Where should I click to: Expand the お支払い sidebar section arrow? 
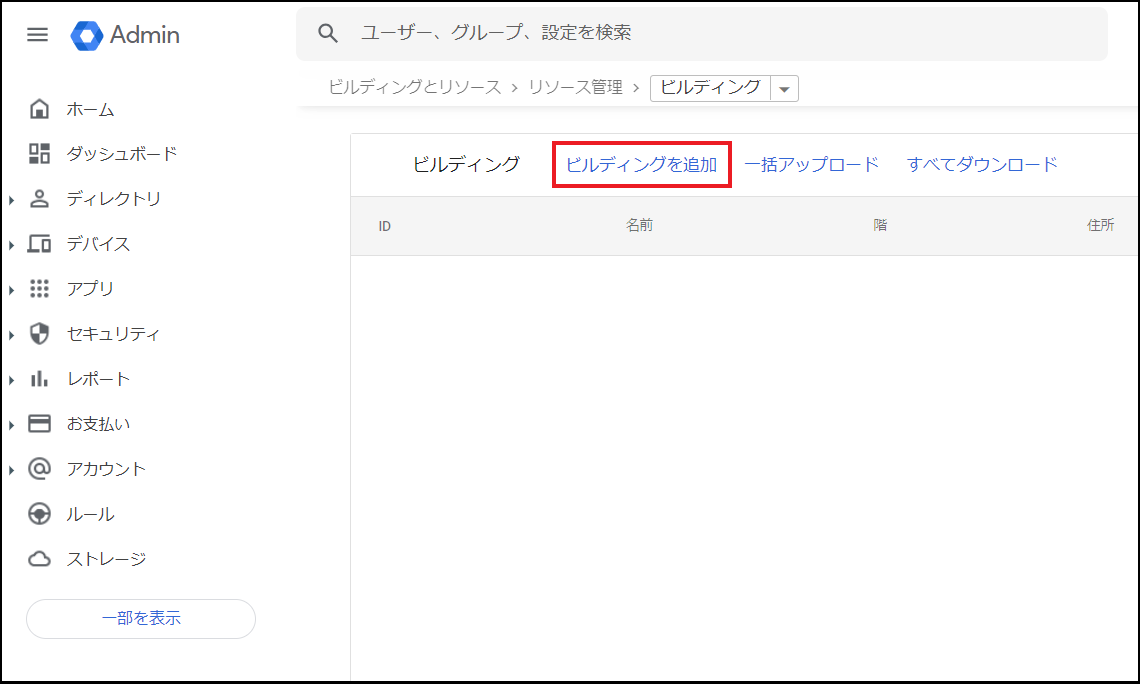pos(11,425)
